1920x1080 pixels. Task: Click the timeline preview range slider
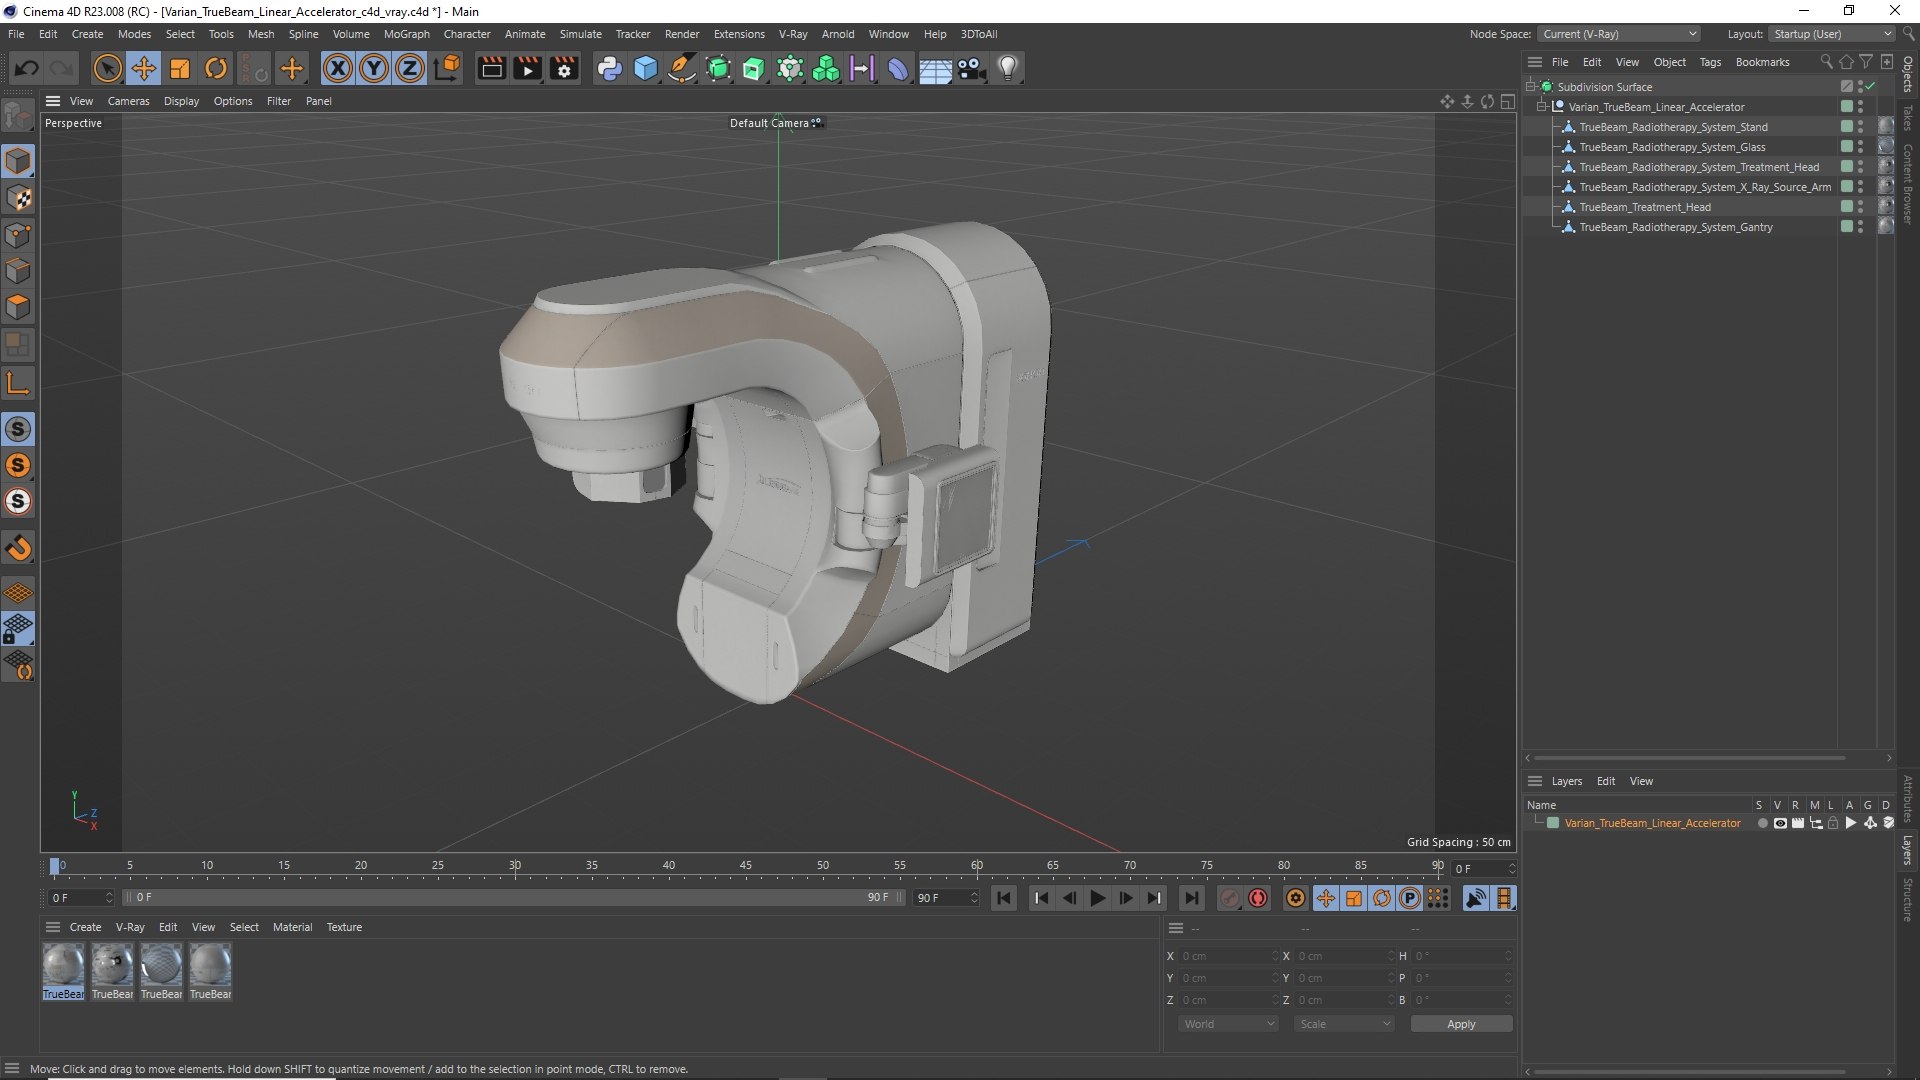[515, 898]
